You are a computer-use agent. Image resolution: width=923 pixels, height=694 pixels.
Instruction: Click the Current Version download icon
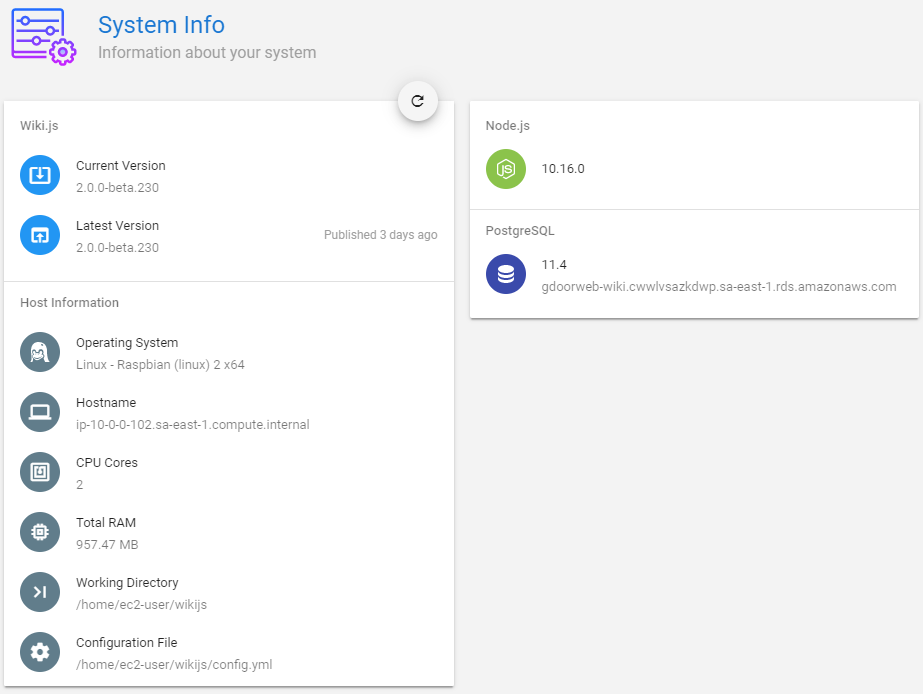click(x=40, y=175)
